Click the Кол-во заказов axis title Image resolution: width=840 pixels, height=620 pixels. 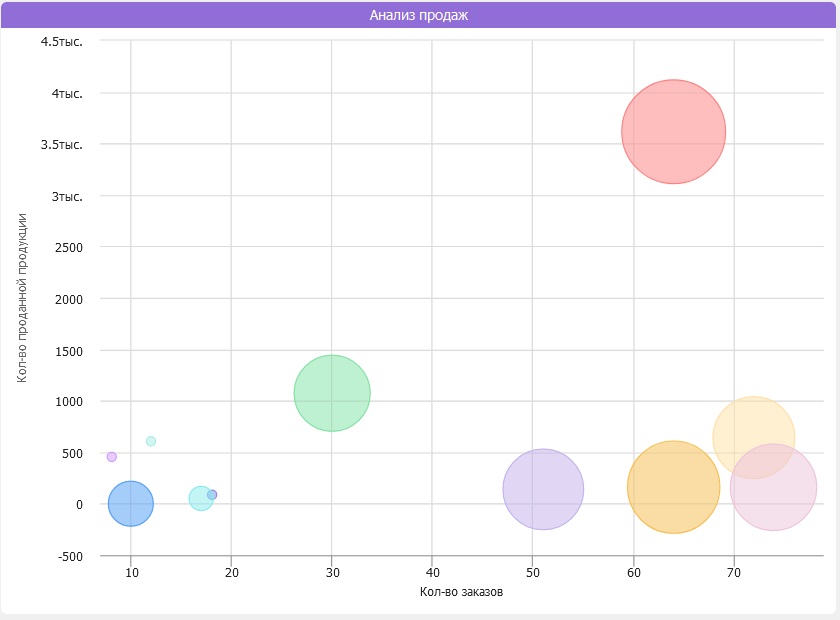[x=461, y=592]
